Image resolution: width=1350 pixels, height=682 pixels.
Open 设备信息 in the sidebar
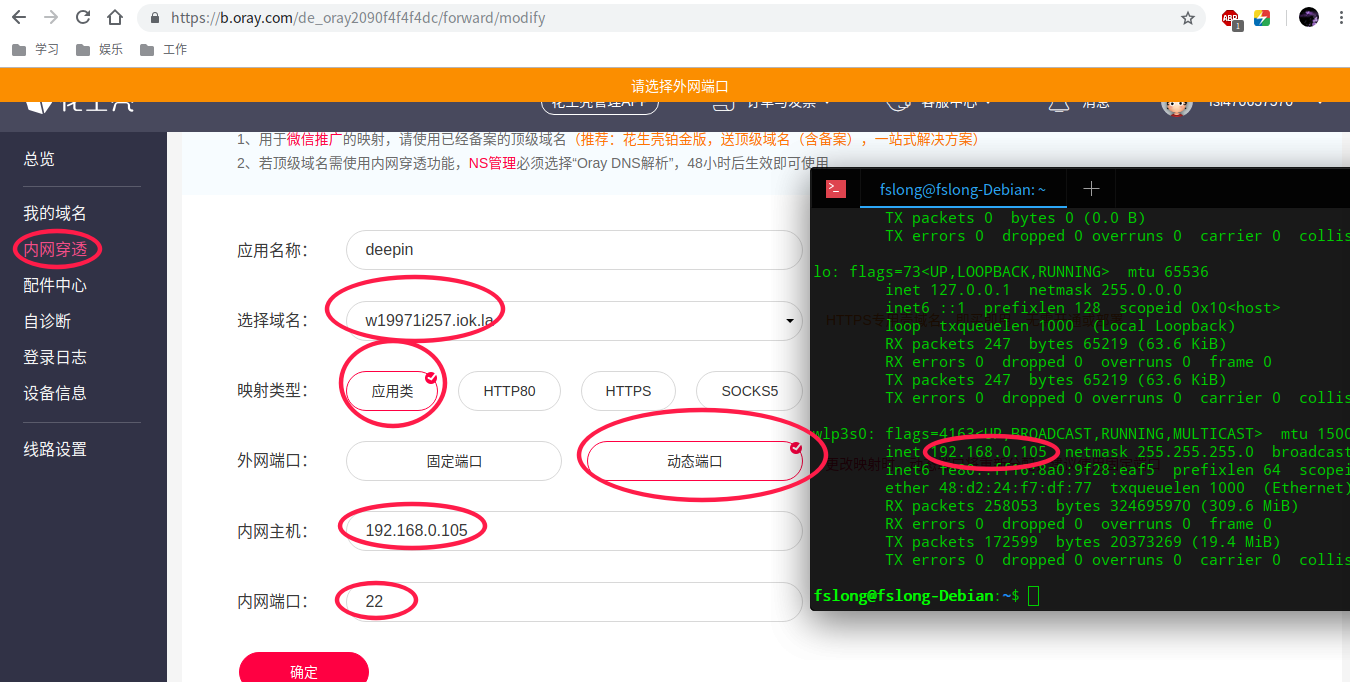point(55,393)
